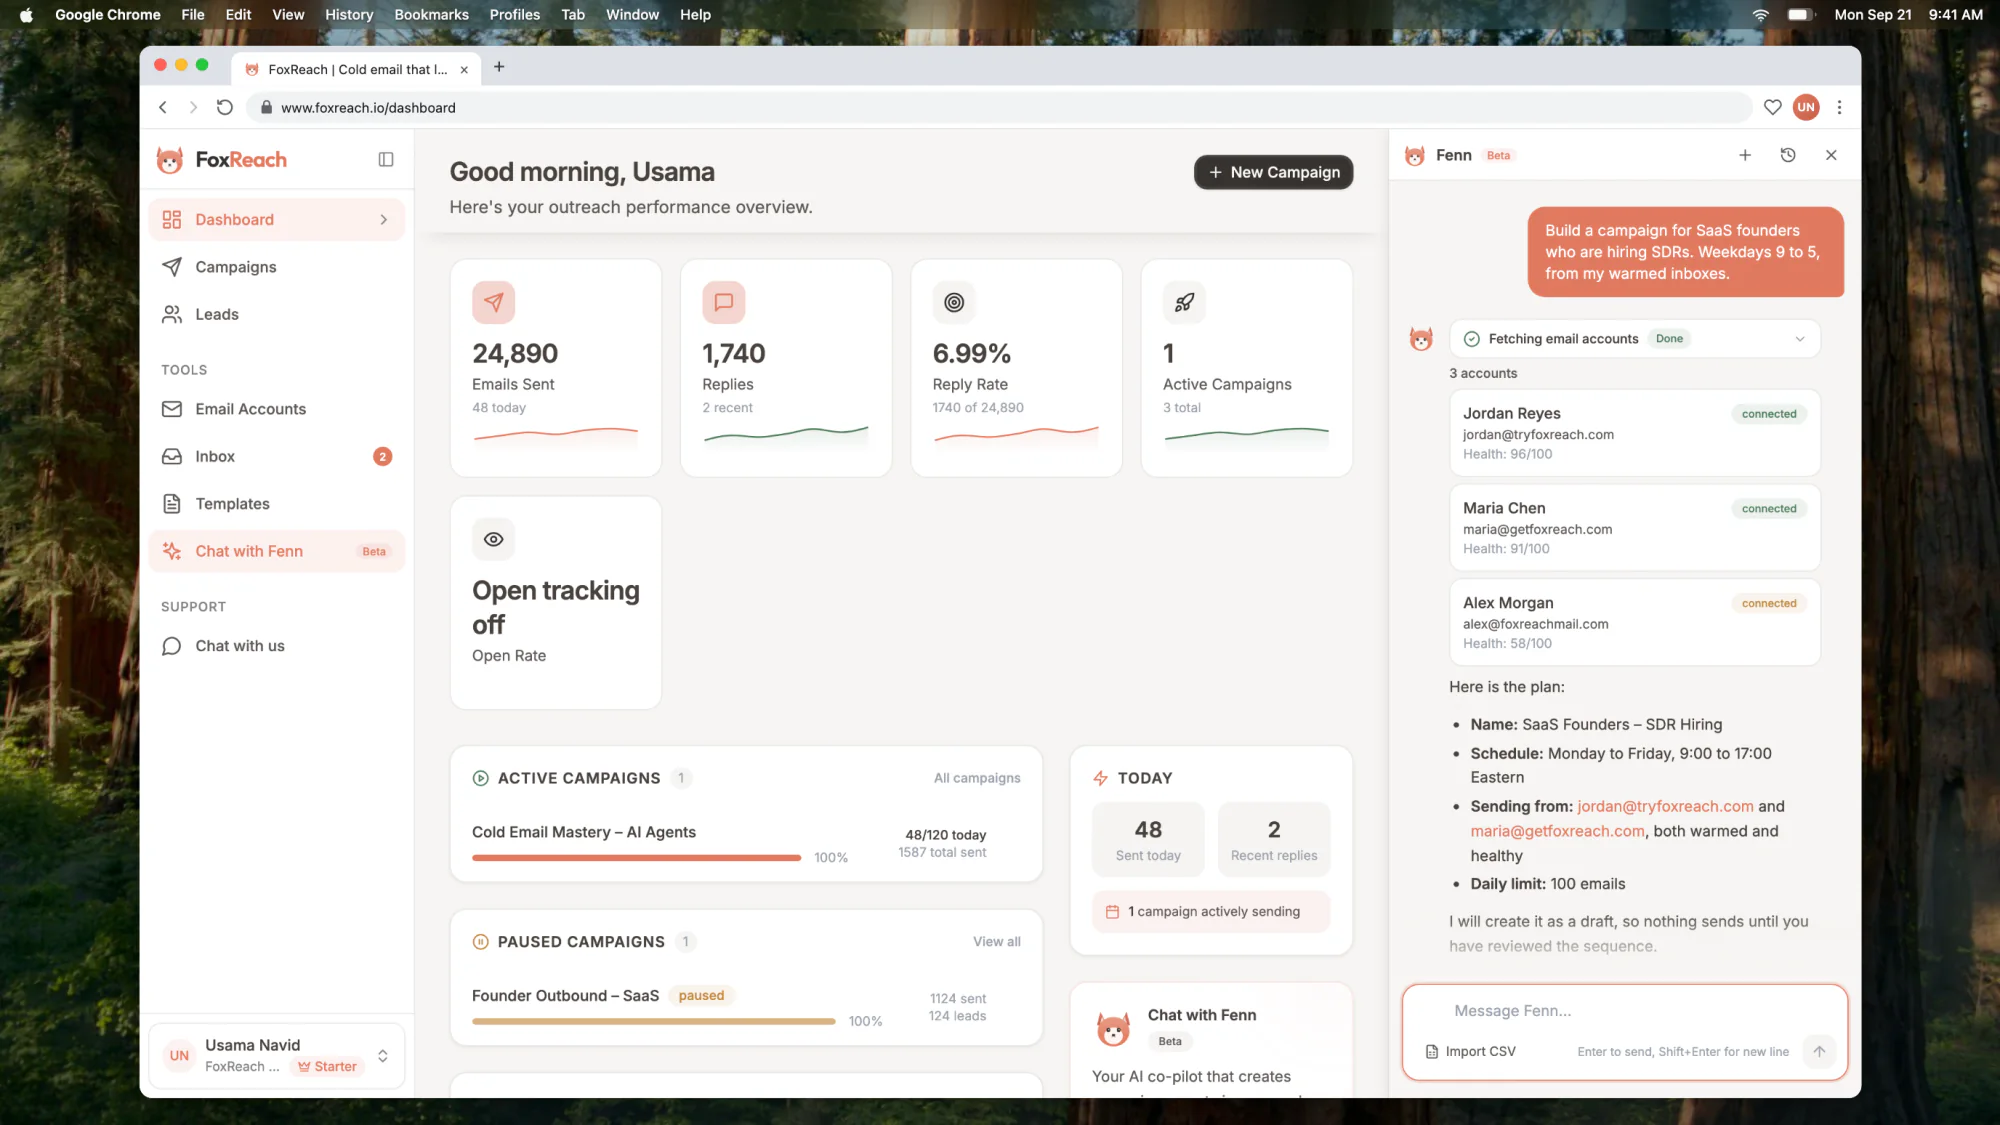The image size is (2000, 1125).
Task: Click the Templates document icon
Action: click(172, 504)
